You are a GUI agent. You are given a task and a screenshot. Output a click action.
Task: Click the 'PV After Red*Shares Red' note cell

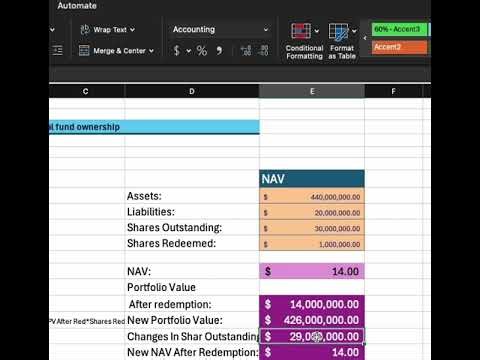87,321
